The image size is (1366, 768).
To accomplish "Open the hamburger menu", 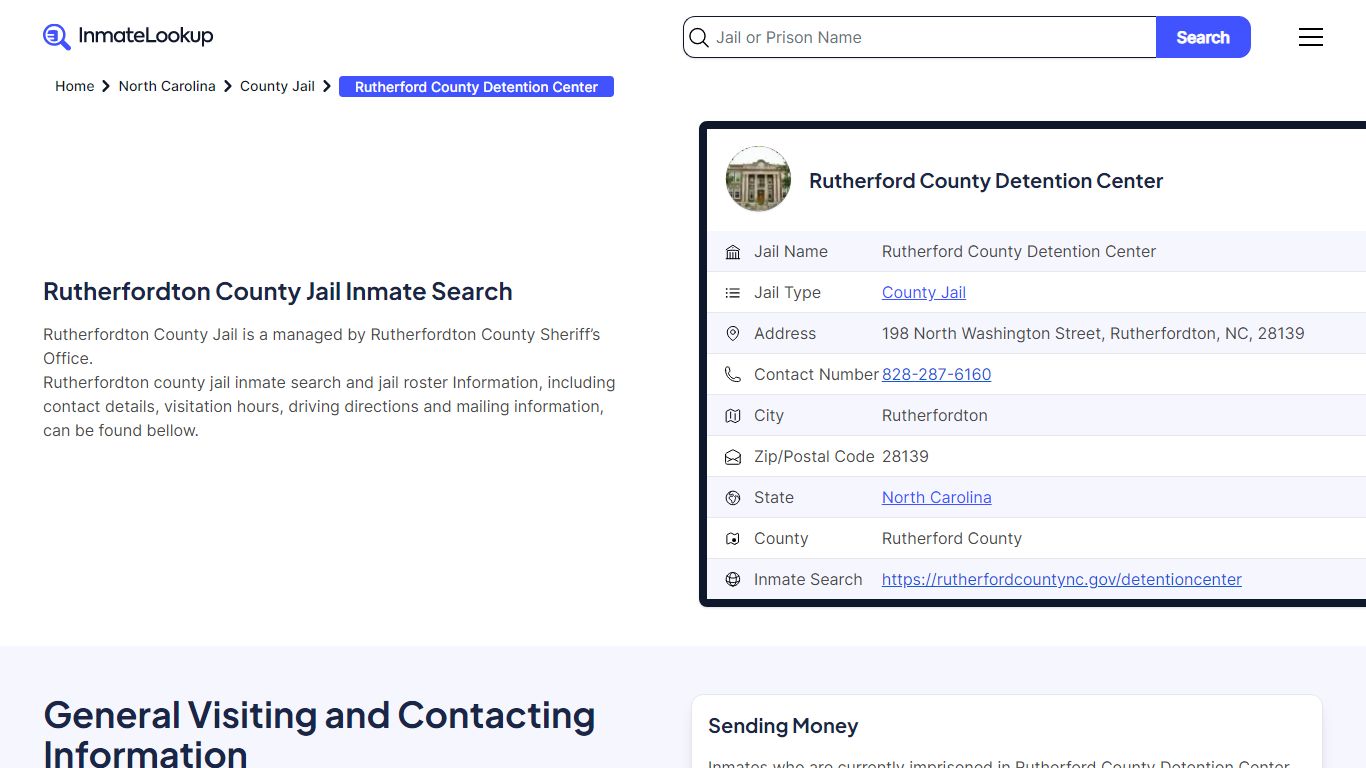I will (1310, 37).
